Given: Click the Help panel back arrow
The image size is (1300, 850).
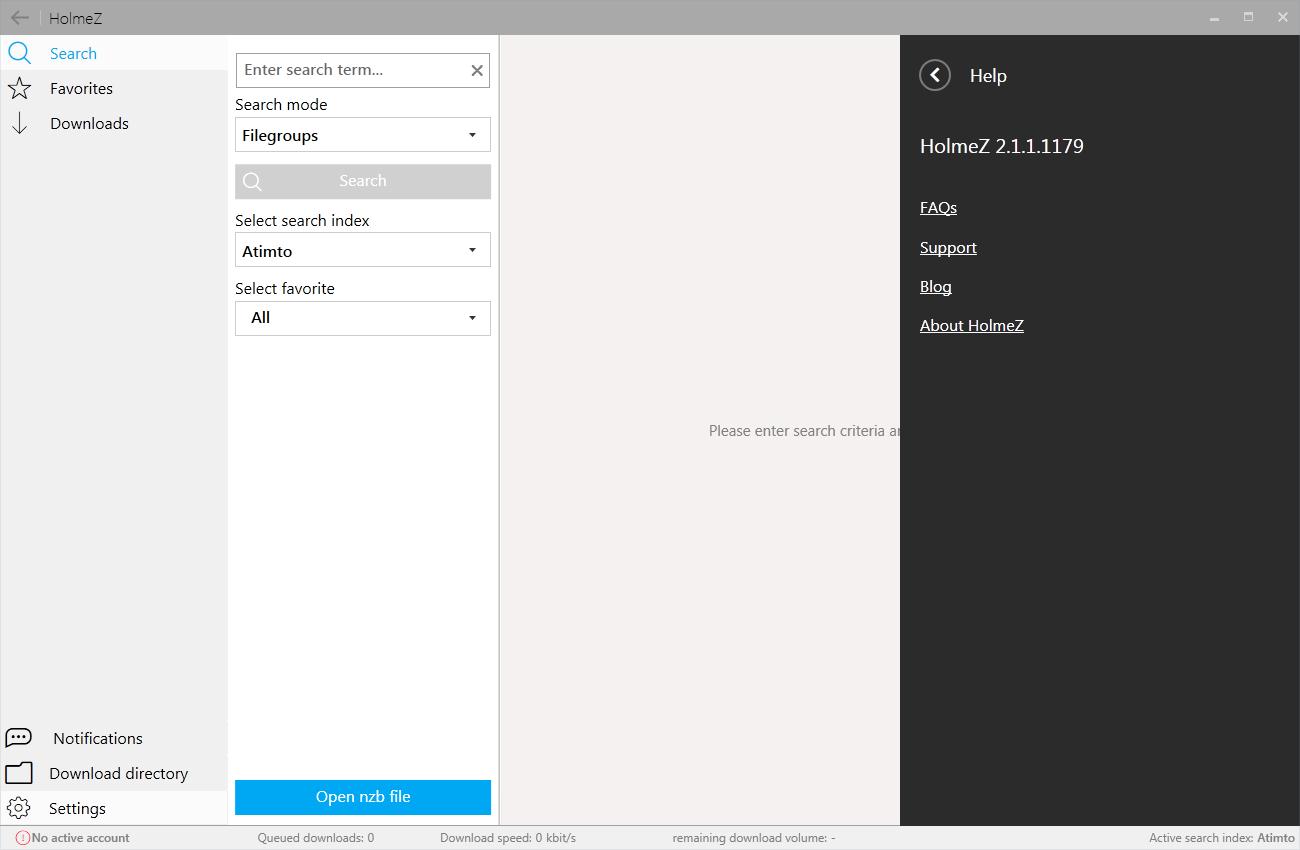Looking at the screenshot, I should click(x=935, y=75).
